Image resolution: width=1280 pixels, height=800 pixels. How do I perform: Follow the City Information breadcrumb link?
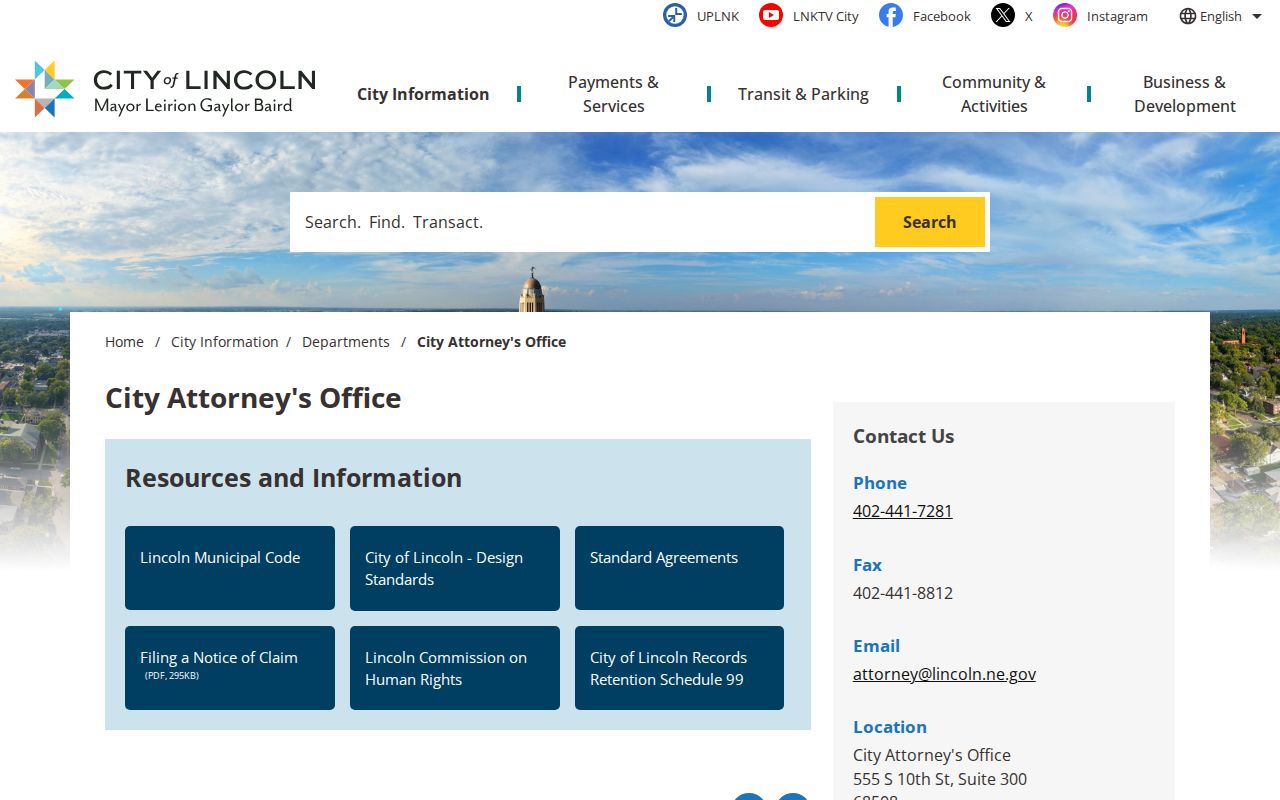(225, 342)
